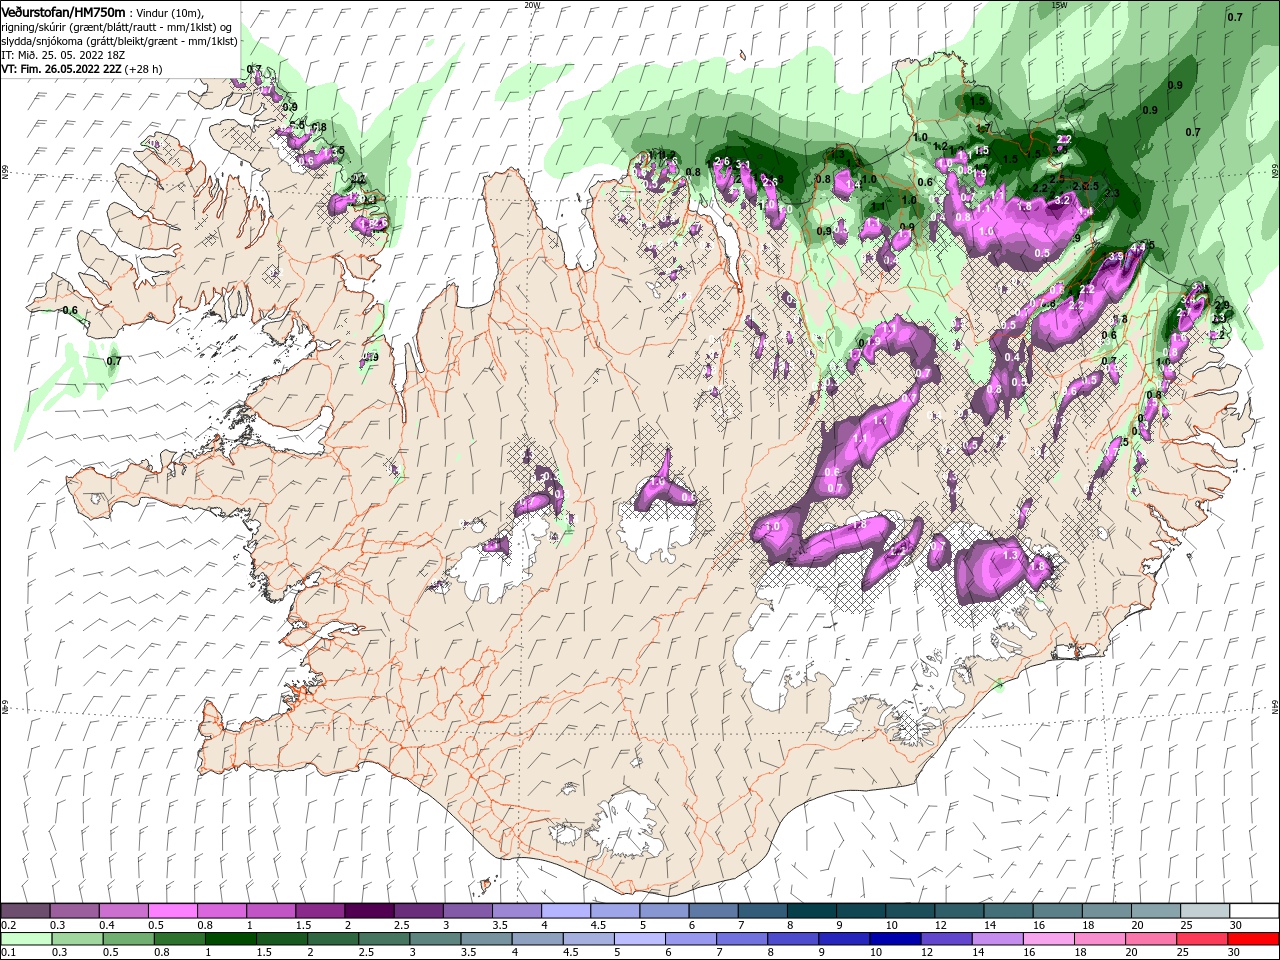This screenshot has width=1280, height=960.
Task: Pick the dark teal snow swatch 8–9
Action: pyautogui.click(x=811, y=911)
